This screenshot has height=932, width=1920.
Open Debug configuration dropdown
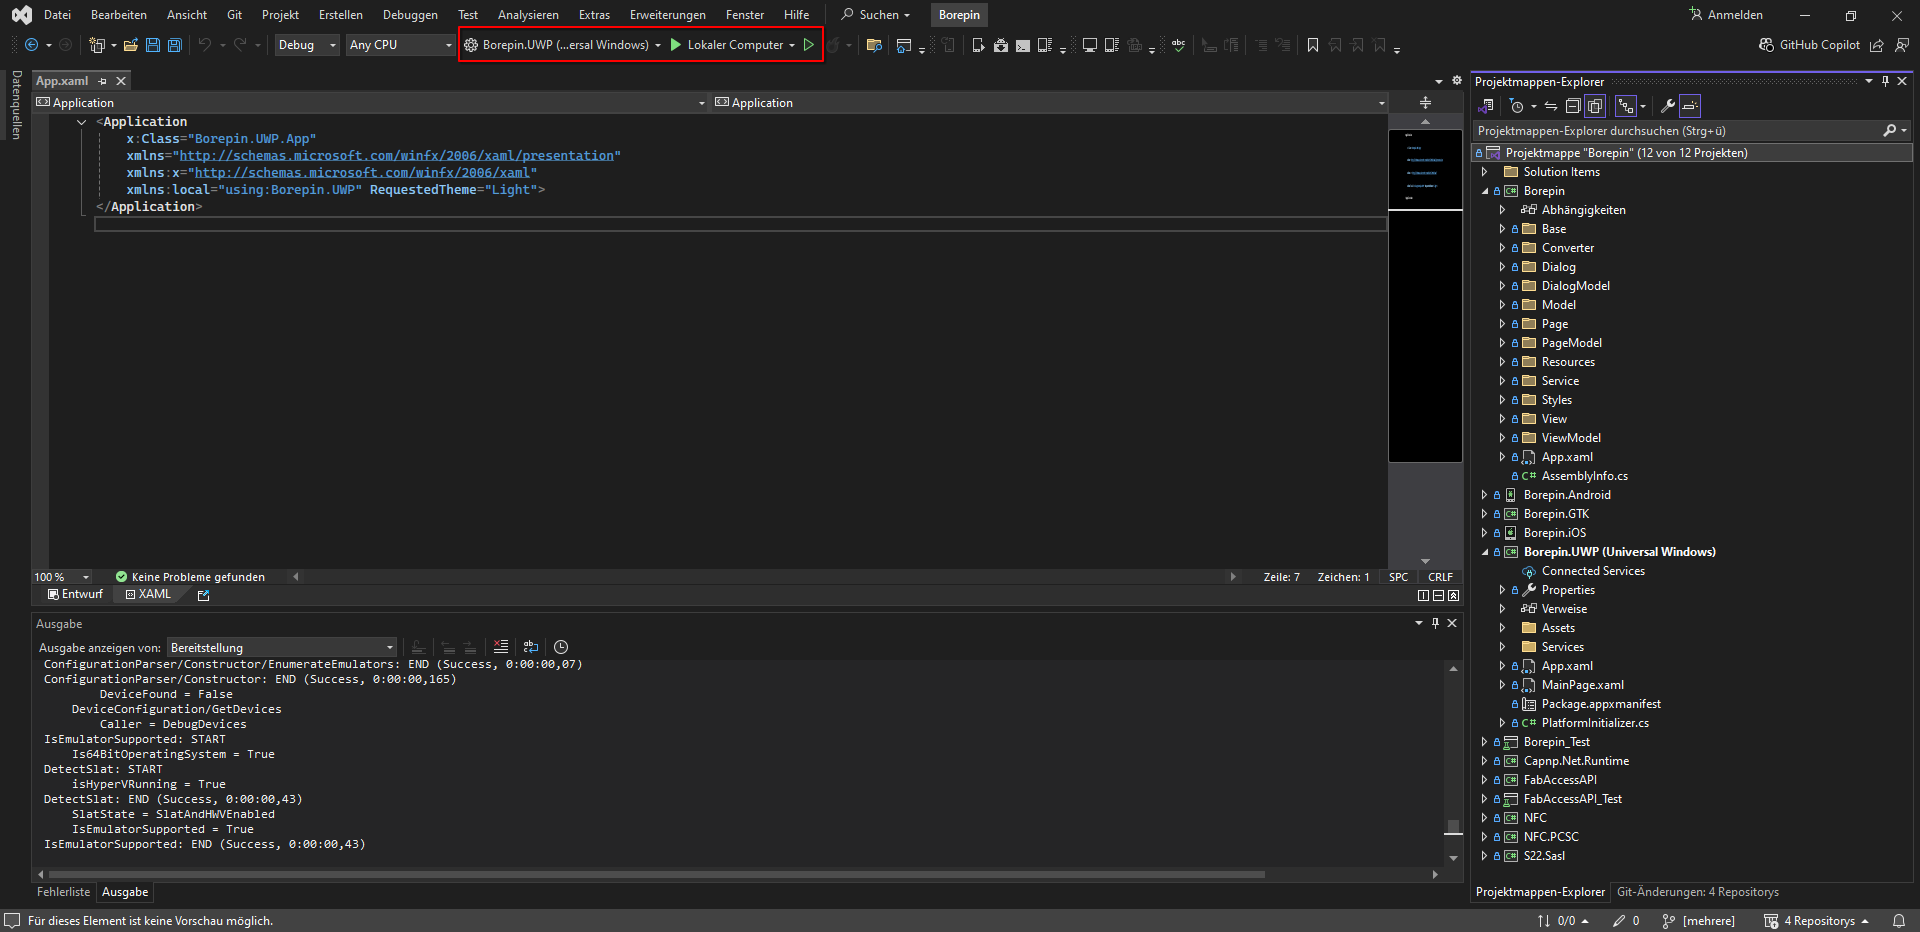pyautogui.click(x=307, y=45)
